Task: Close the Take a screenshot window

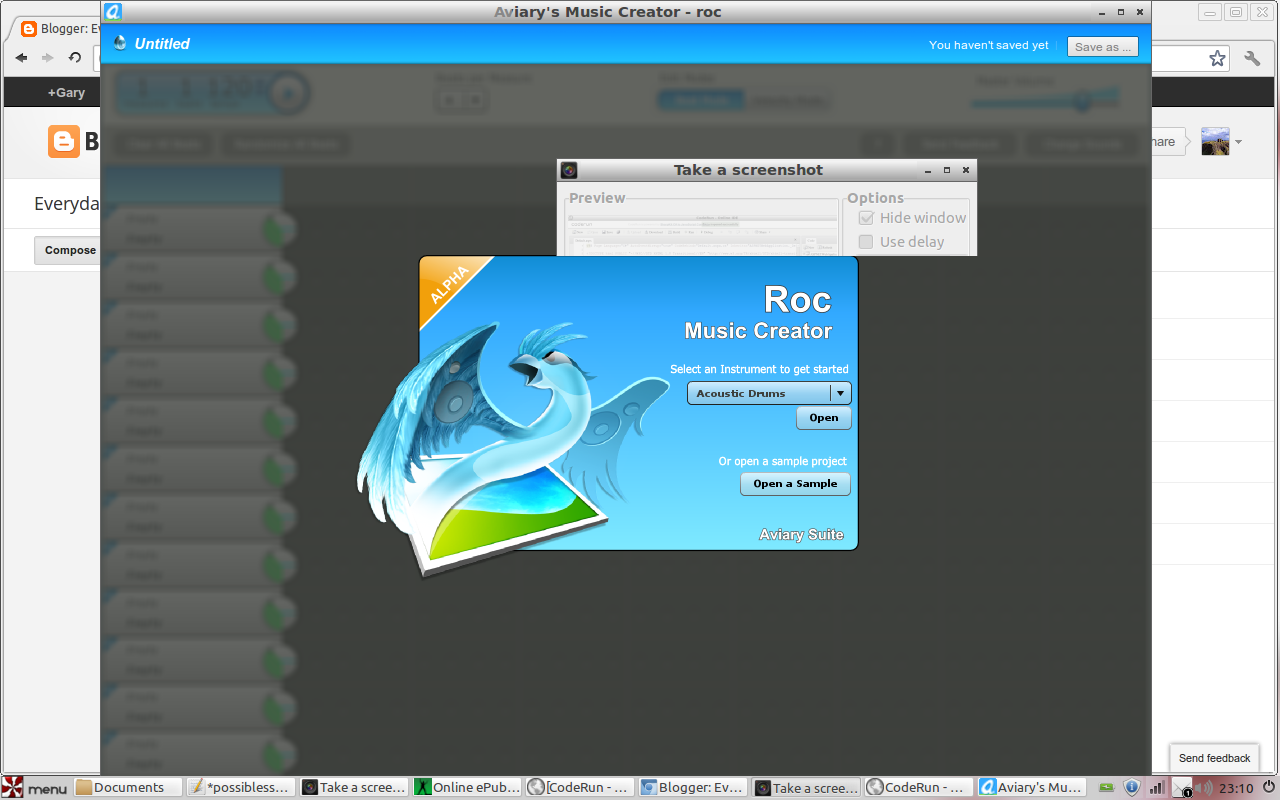Action: 965,170
